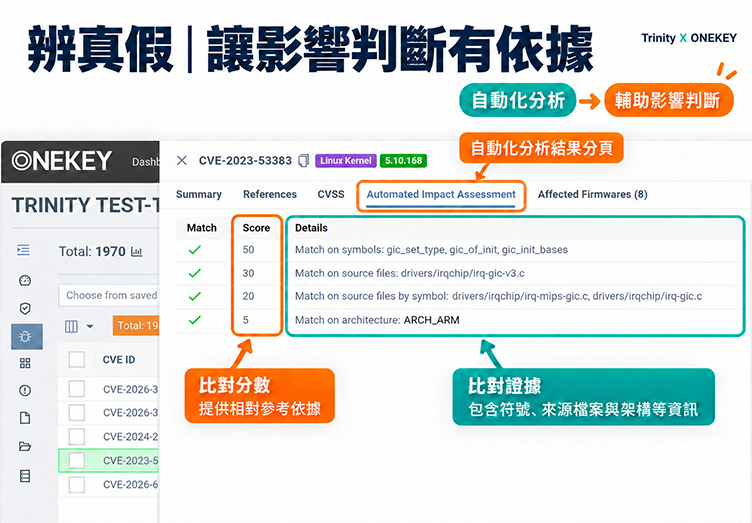Click the 5.10.168 version badge

pyautogui.click(x=403, y=161)
